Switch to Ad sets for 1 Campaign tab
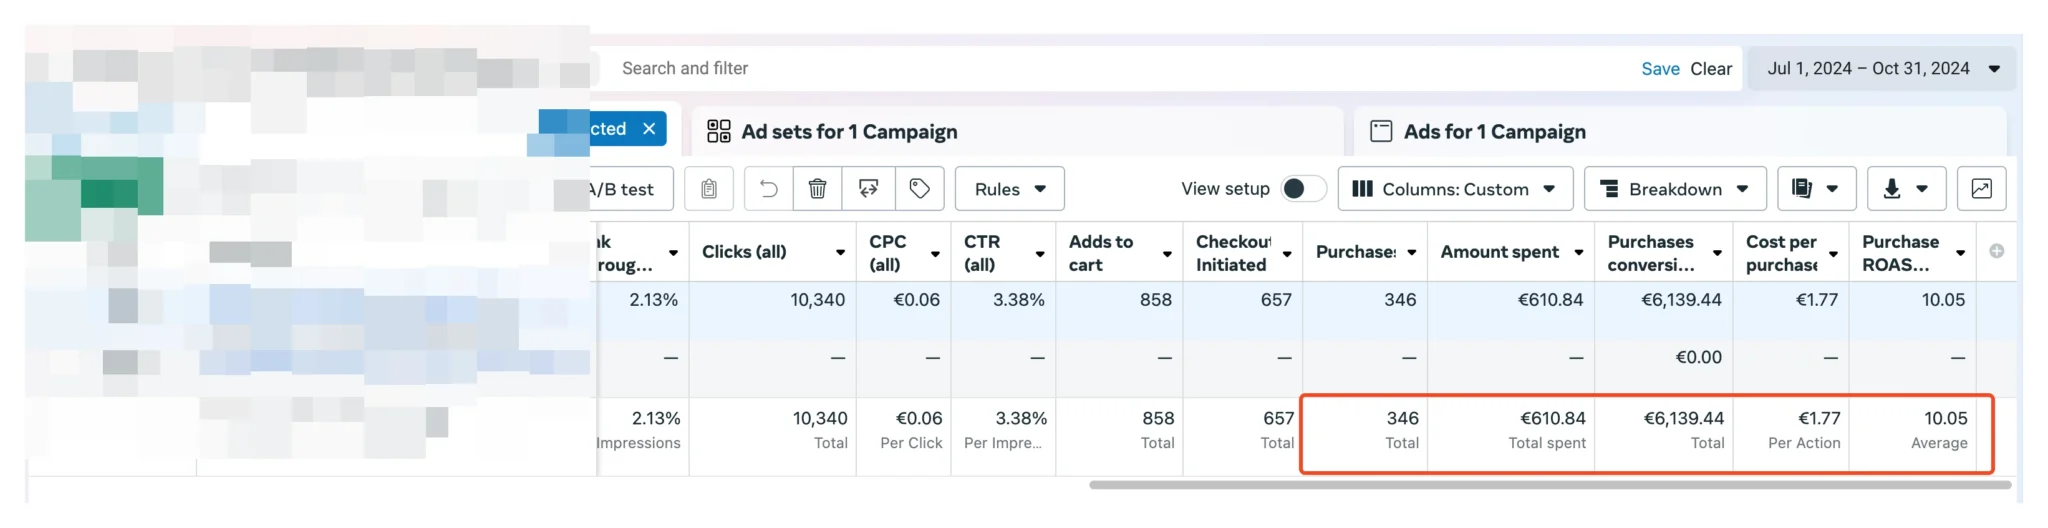The width and height of the screenshot is (2048, 528). (848, 132)
